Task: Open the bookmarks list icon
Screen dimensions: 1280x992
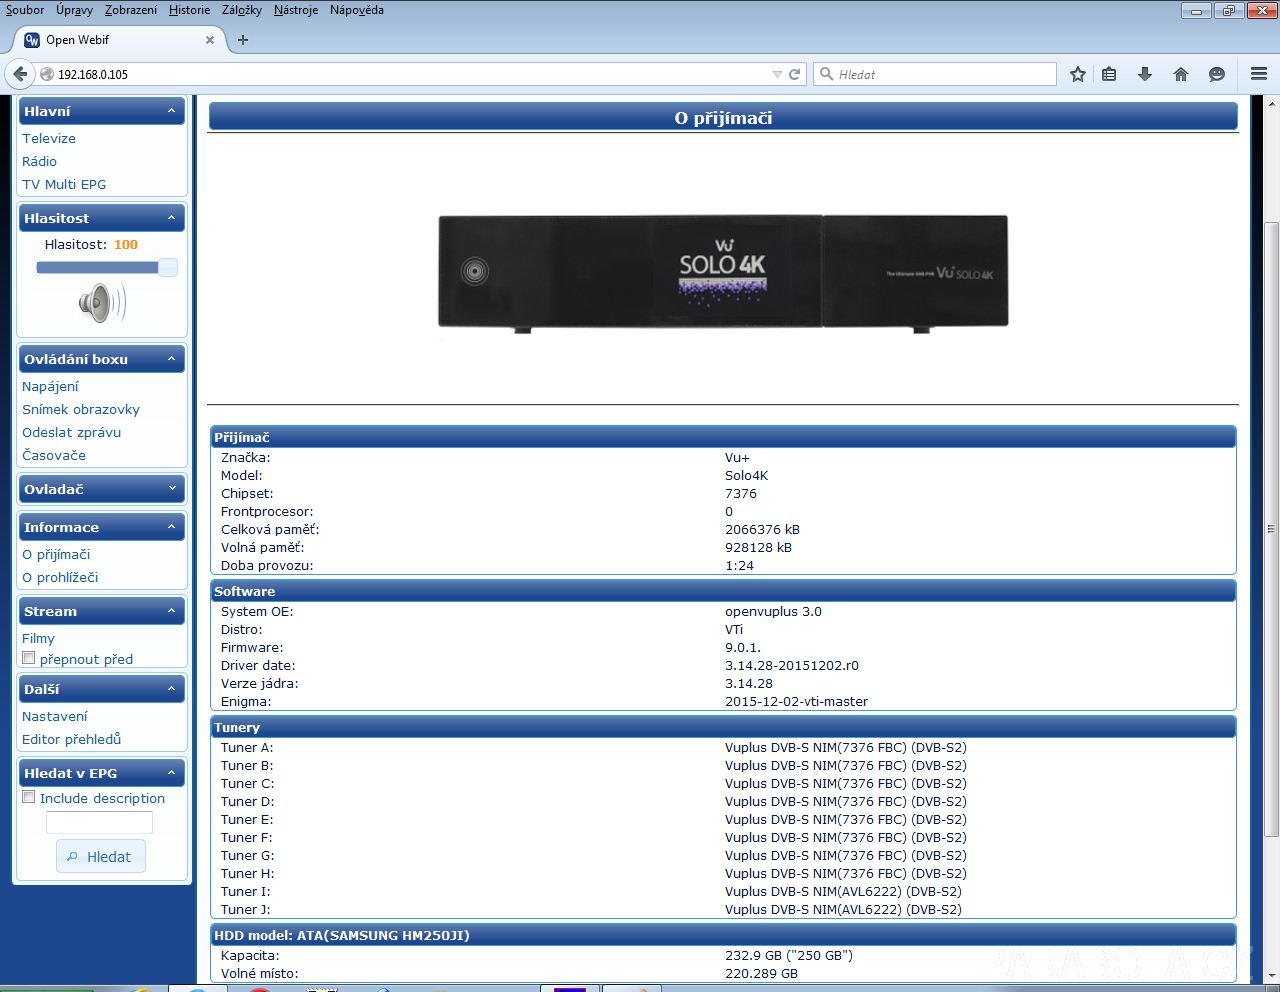Action: click(x=1109, y=74)
